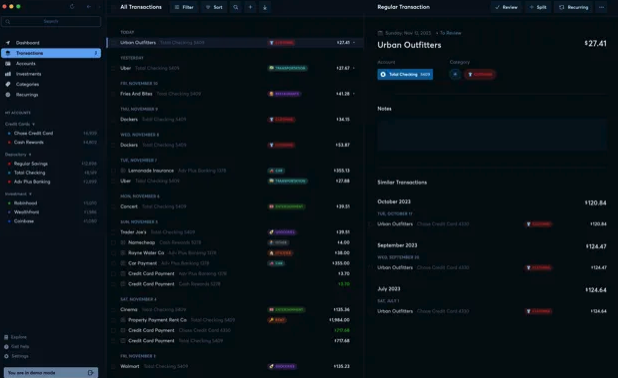The width and height of the screenshot is (618, 378).
Task: Click the Restaurants tag on Fries And Bites
Action: click(x=284, y=94)
